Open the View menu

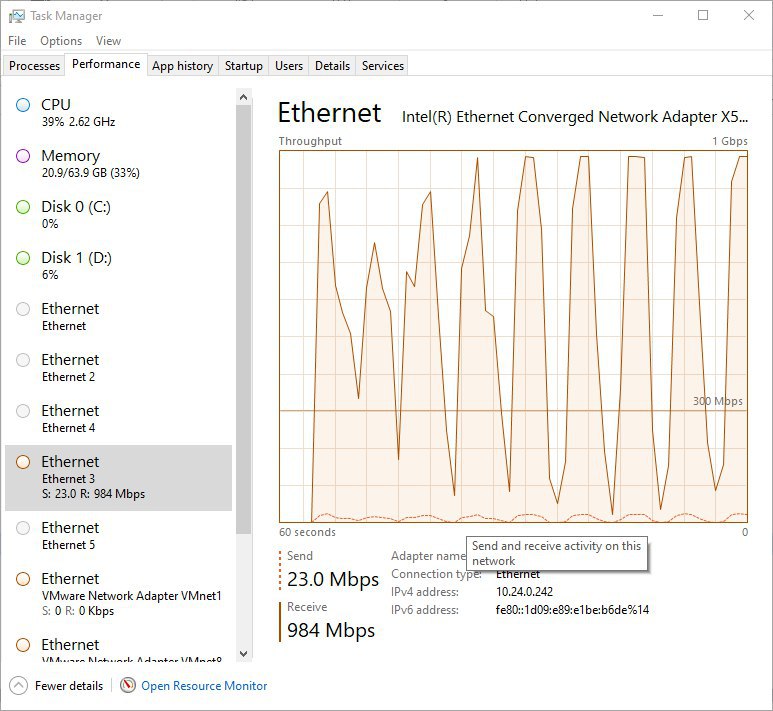(x=108, y=41)
